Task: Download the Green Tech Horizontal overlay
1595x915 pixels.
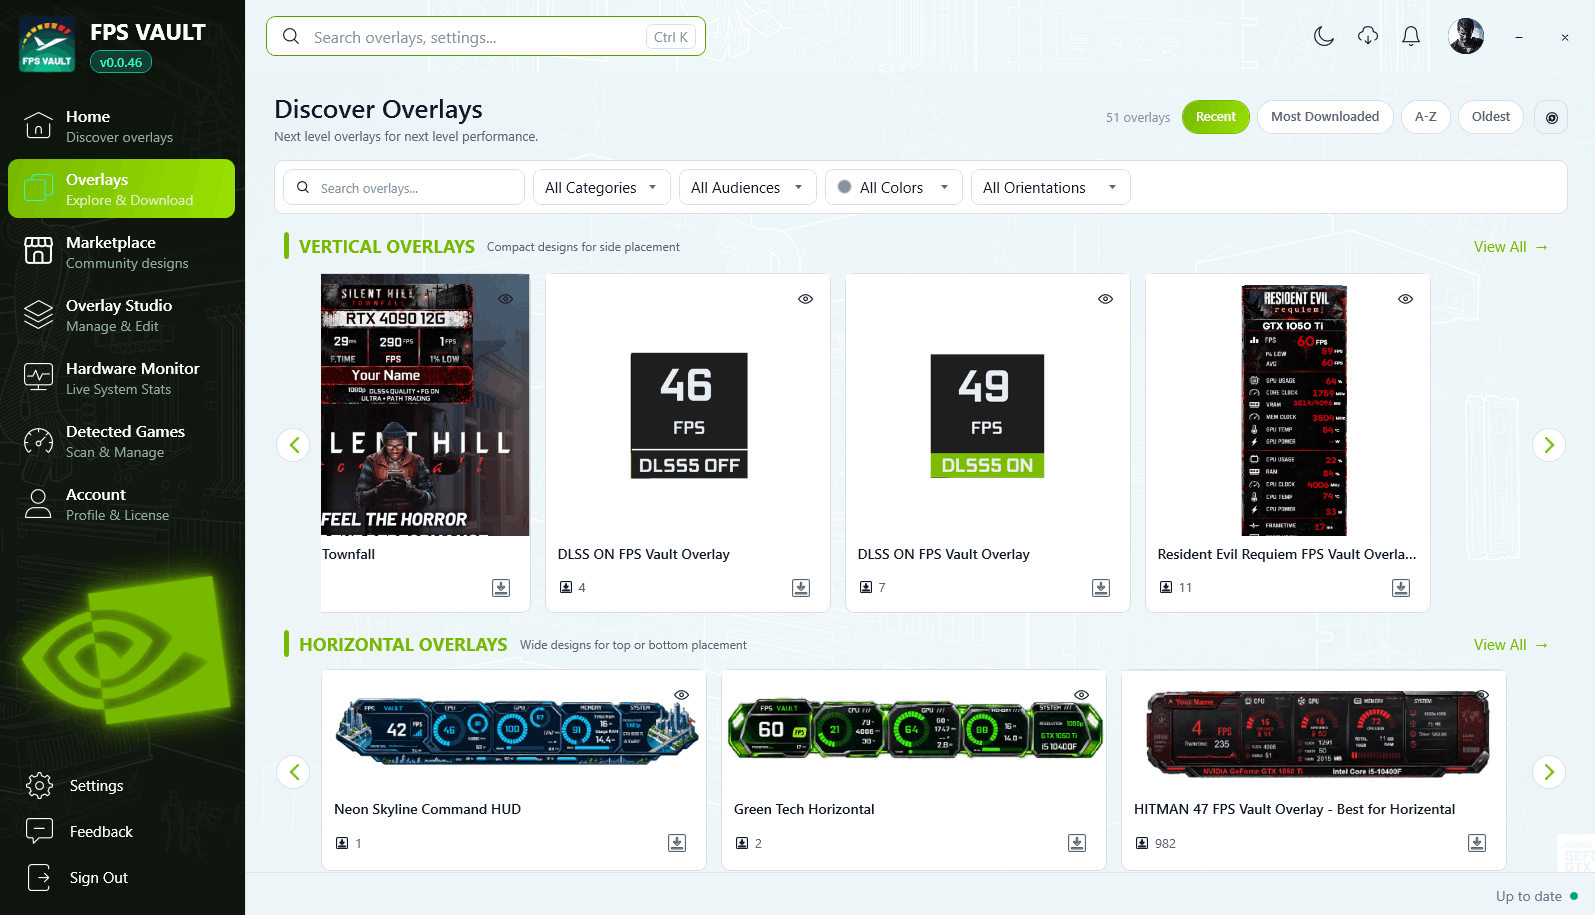Action: coord(1077,843)
